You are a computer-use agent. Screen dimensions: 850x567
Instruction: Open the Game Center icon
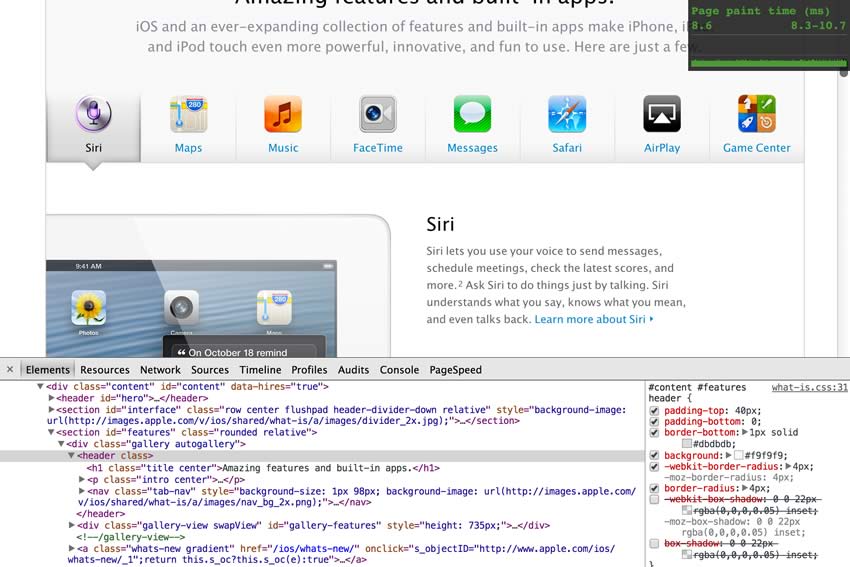[x=757, y=114]
